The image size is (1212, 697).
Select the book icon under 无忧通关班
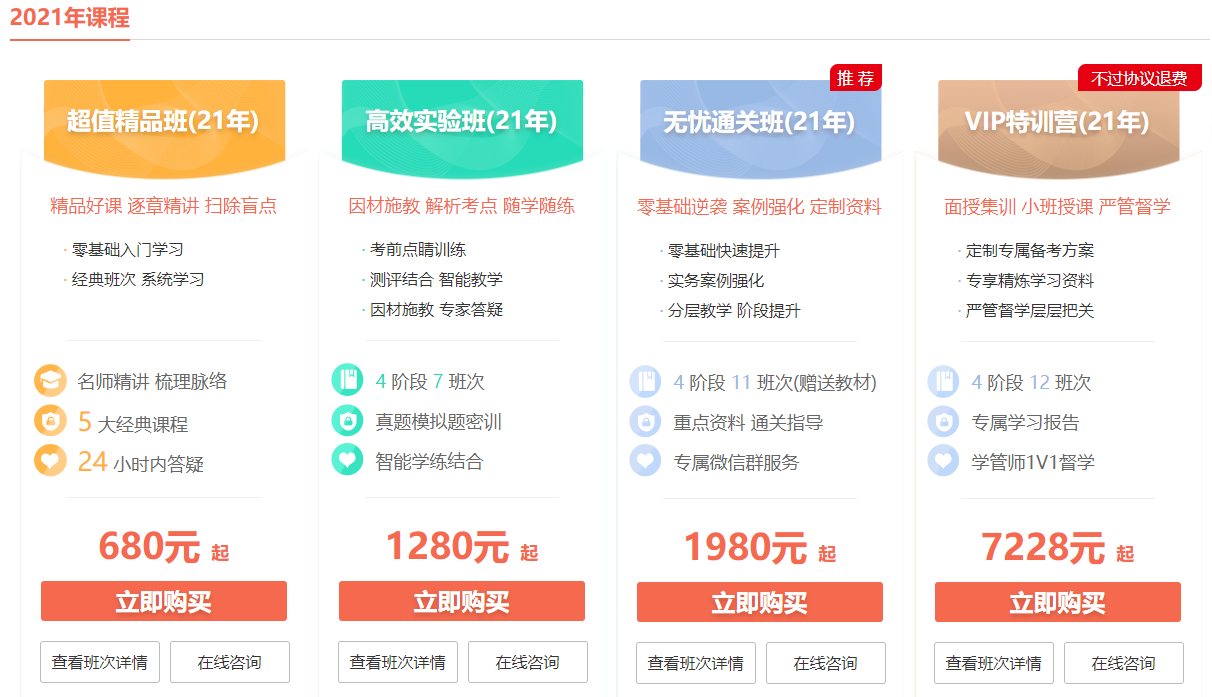click(x=645, y=380)
